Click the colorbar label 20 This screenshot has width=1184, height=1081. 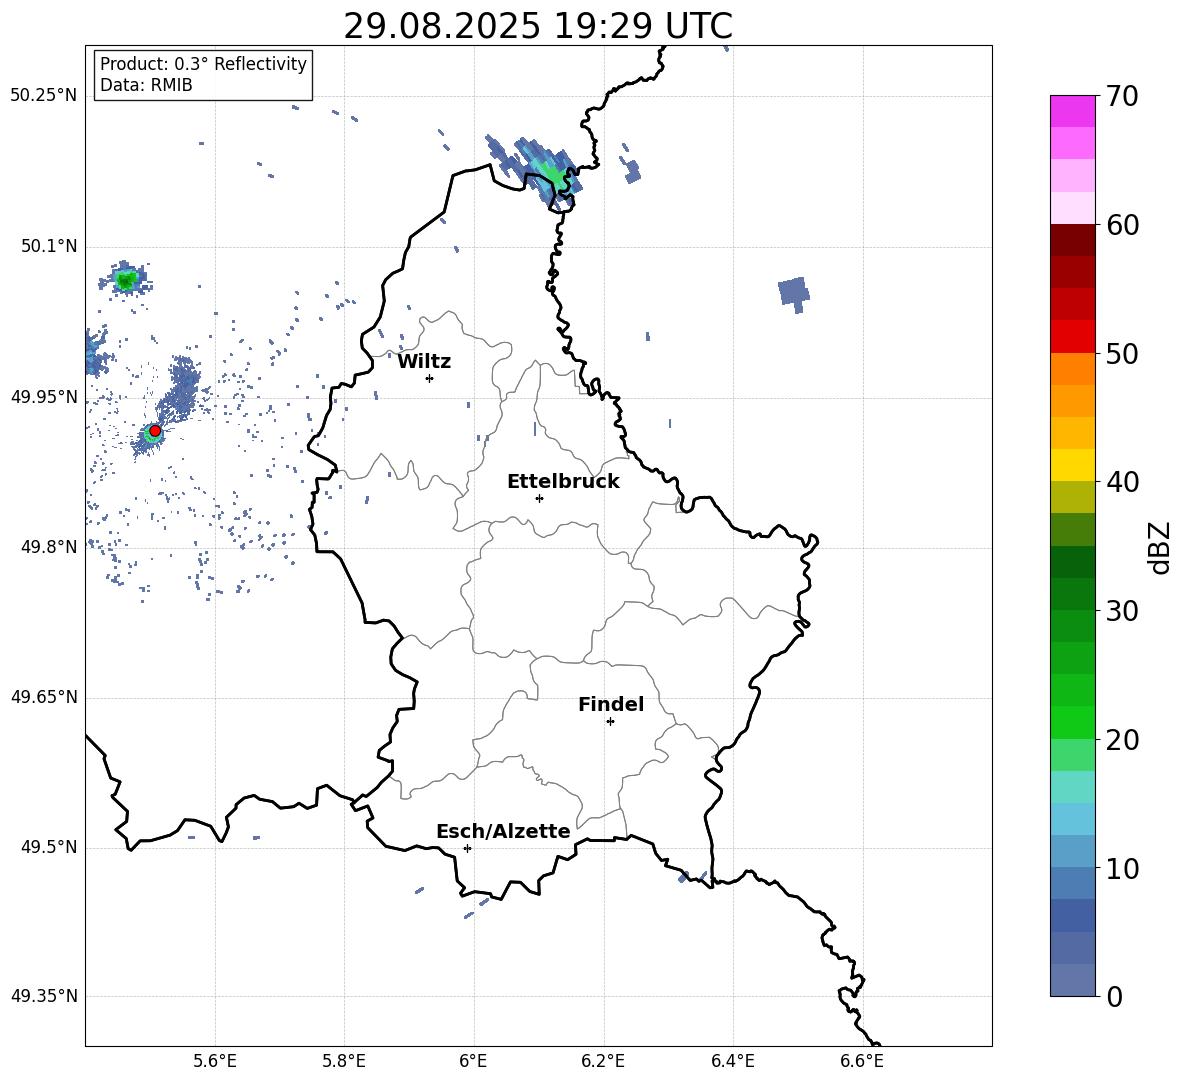point(1123,740)
